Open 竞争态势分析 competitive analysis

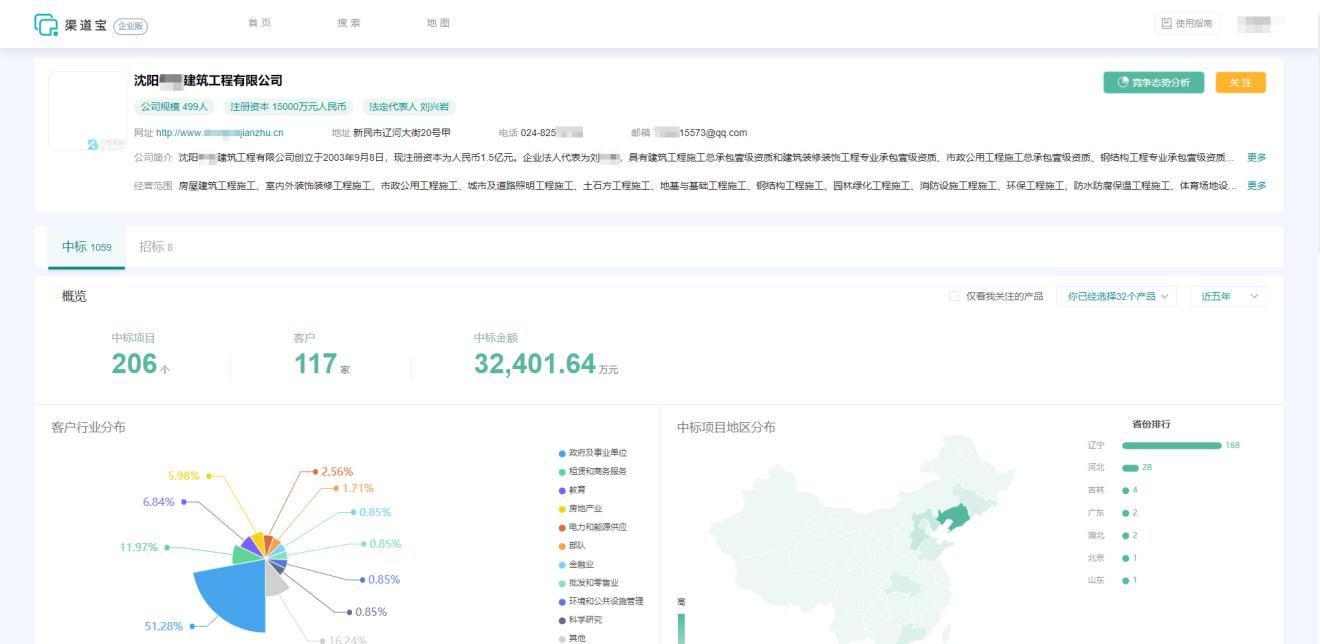[x=1154, y=82]
